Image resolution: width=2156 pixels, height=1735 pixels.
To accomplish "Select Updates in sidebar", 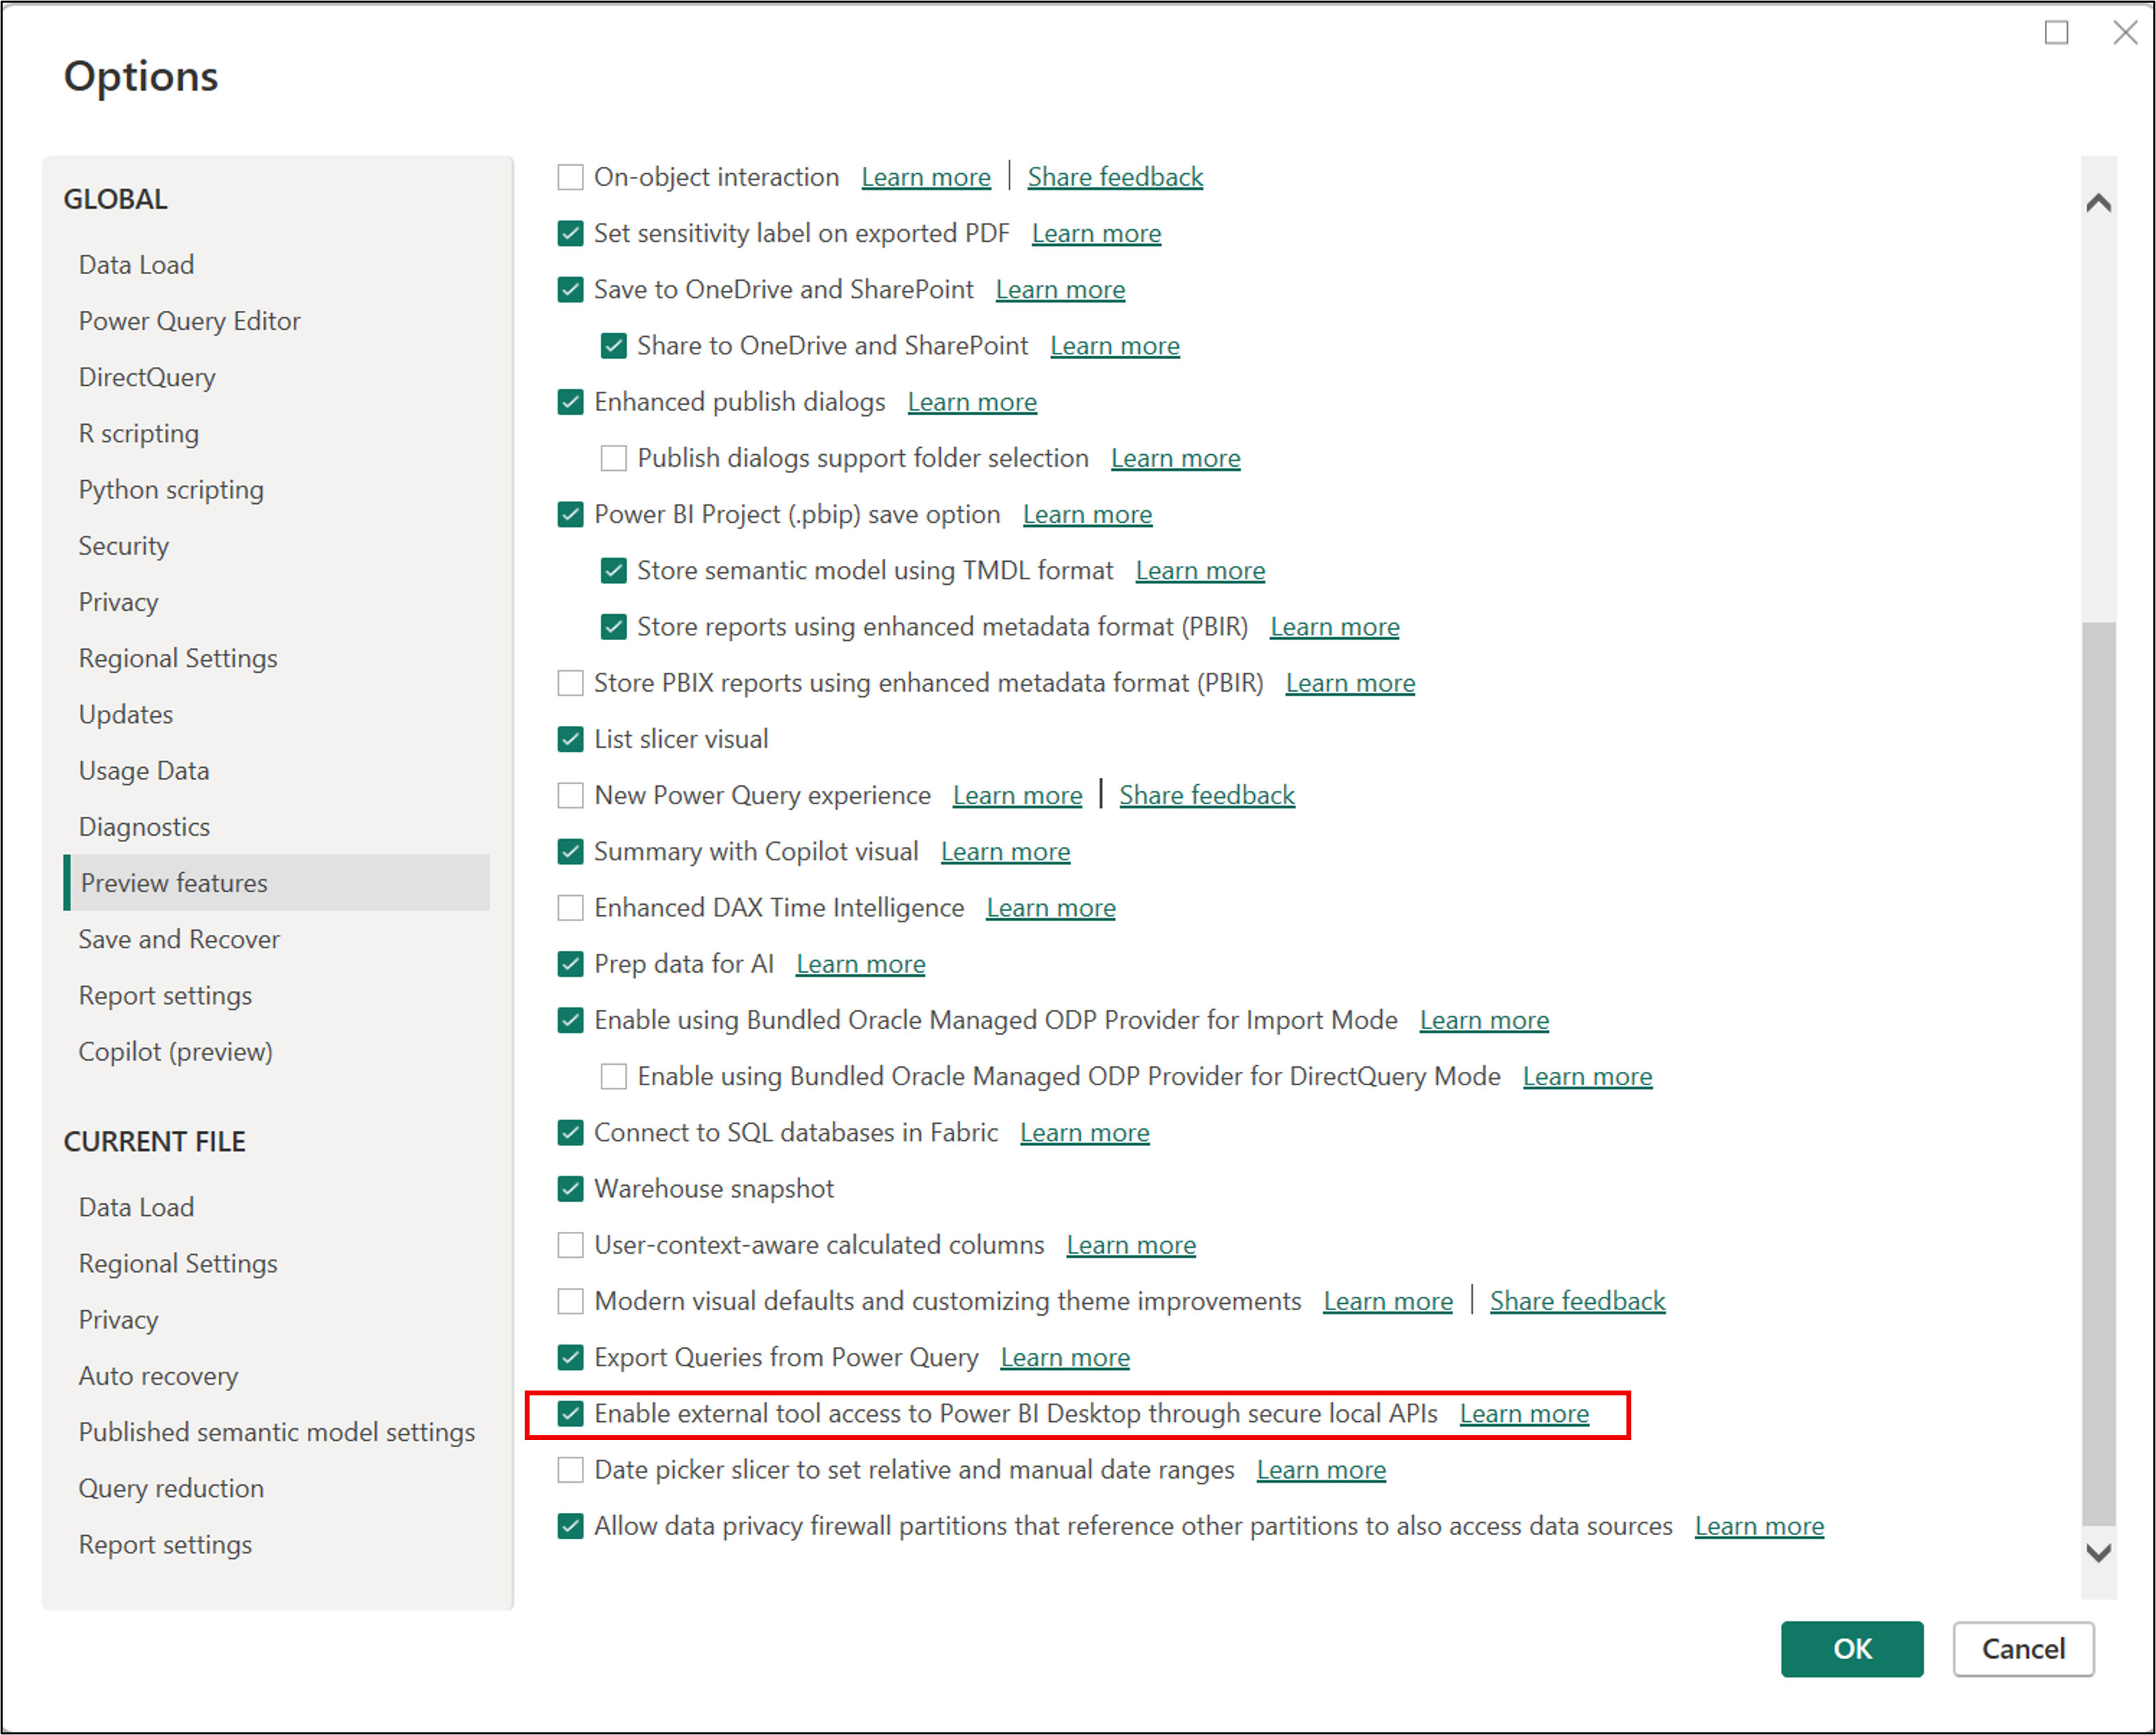I will point(126,714).
